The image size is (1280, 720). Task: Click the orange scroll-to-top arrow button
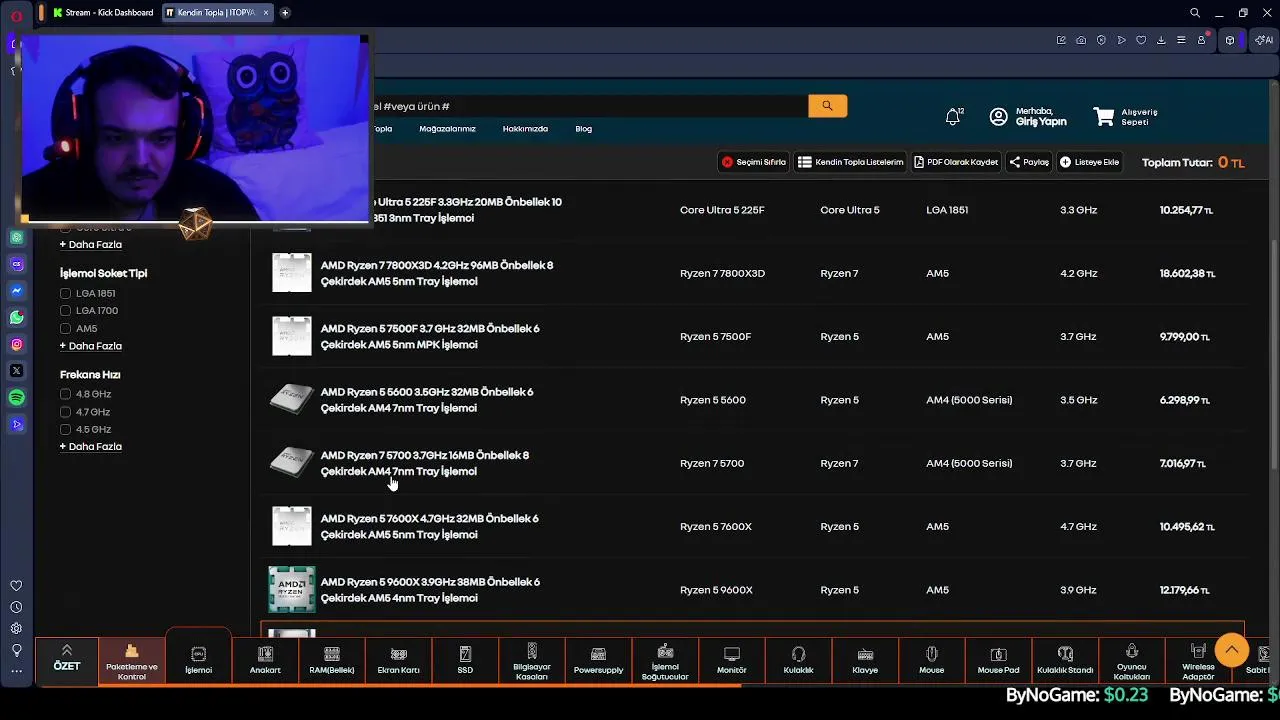(1232, 650)
